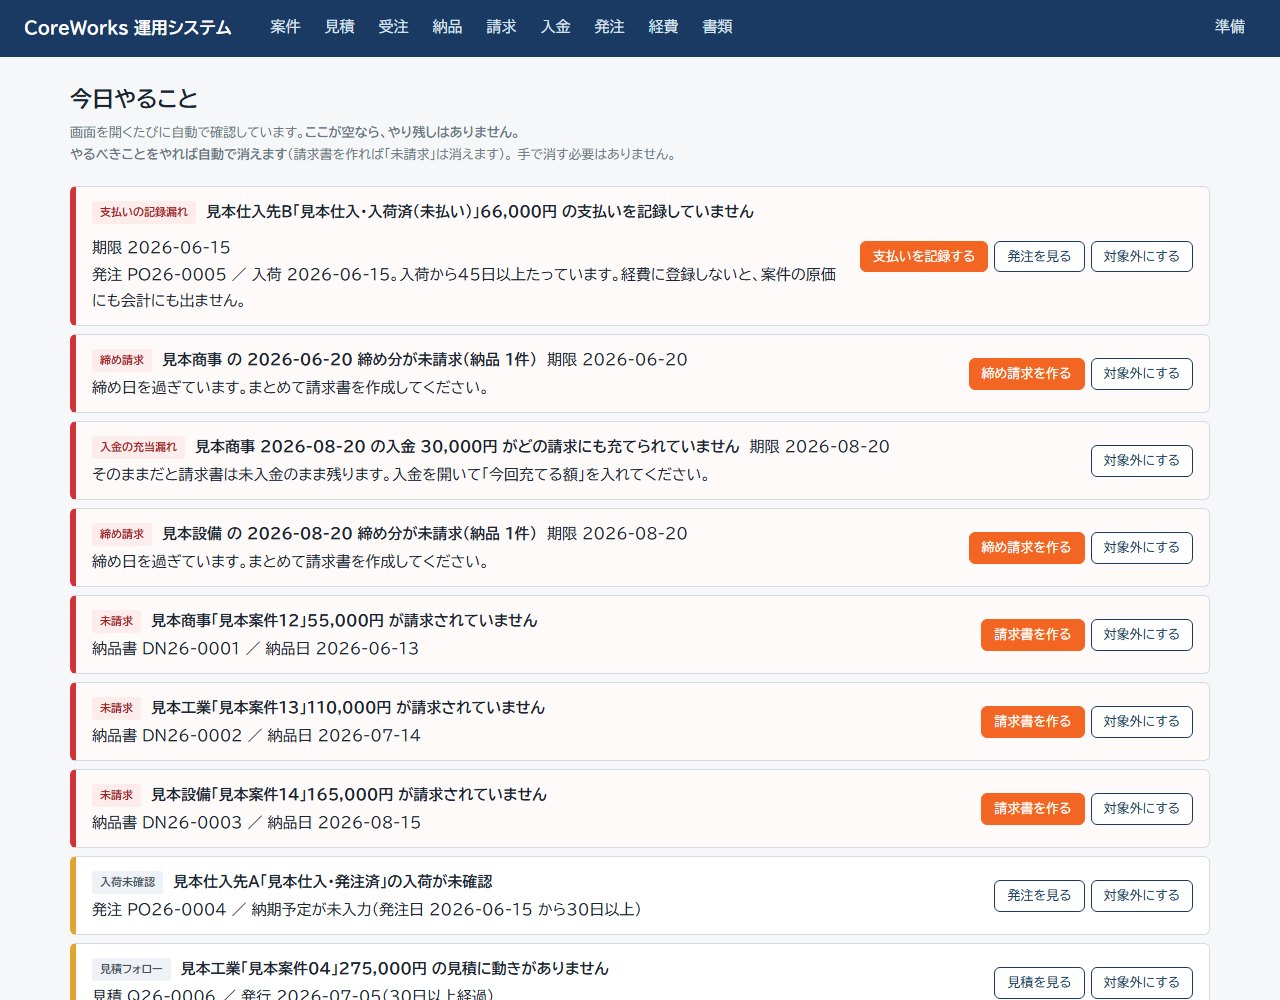Open the 請求 menu item
Viewport: 1280px width, 1000px height.
pos(501,27)
